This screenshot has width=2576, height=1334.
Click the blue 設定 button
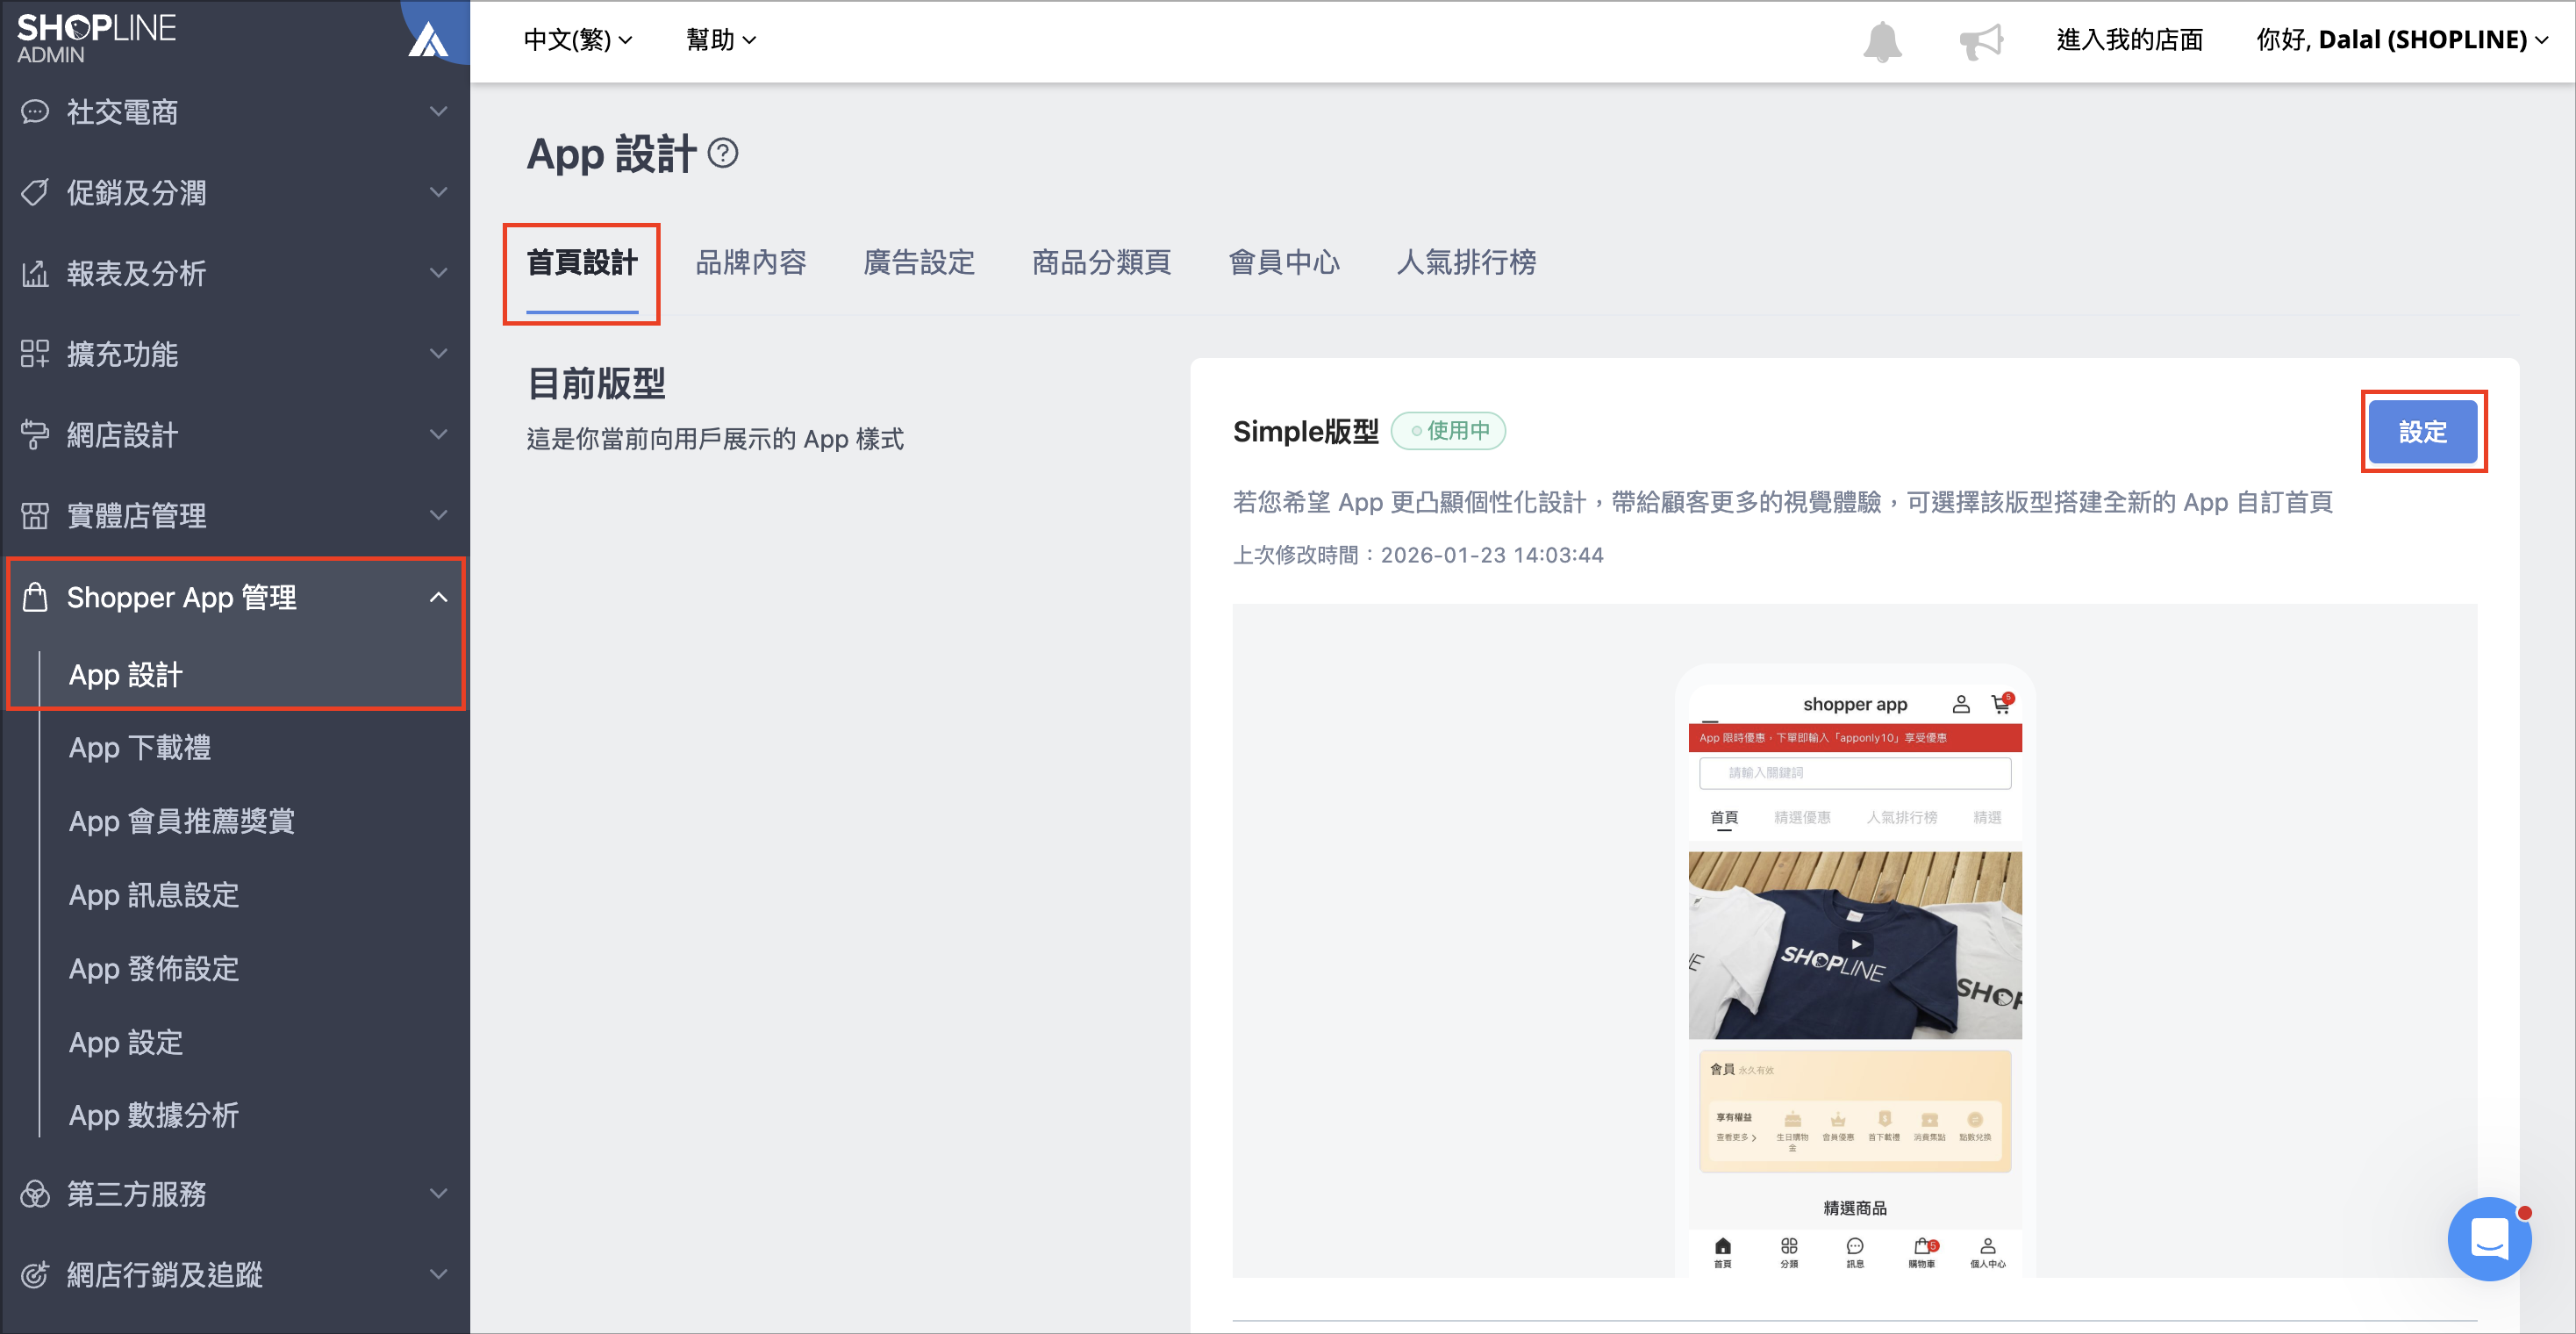2423,432
